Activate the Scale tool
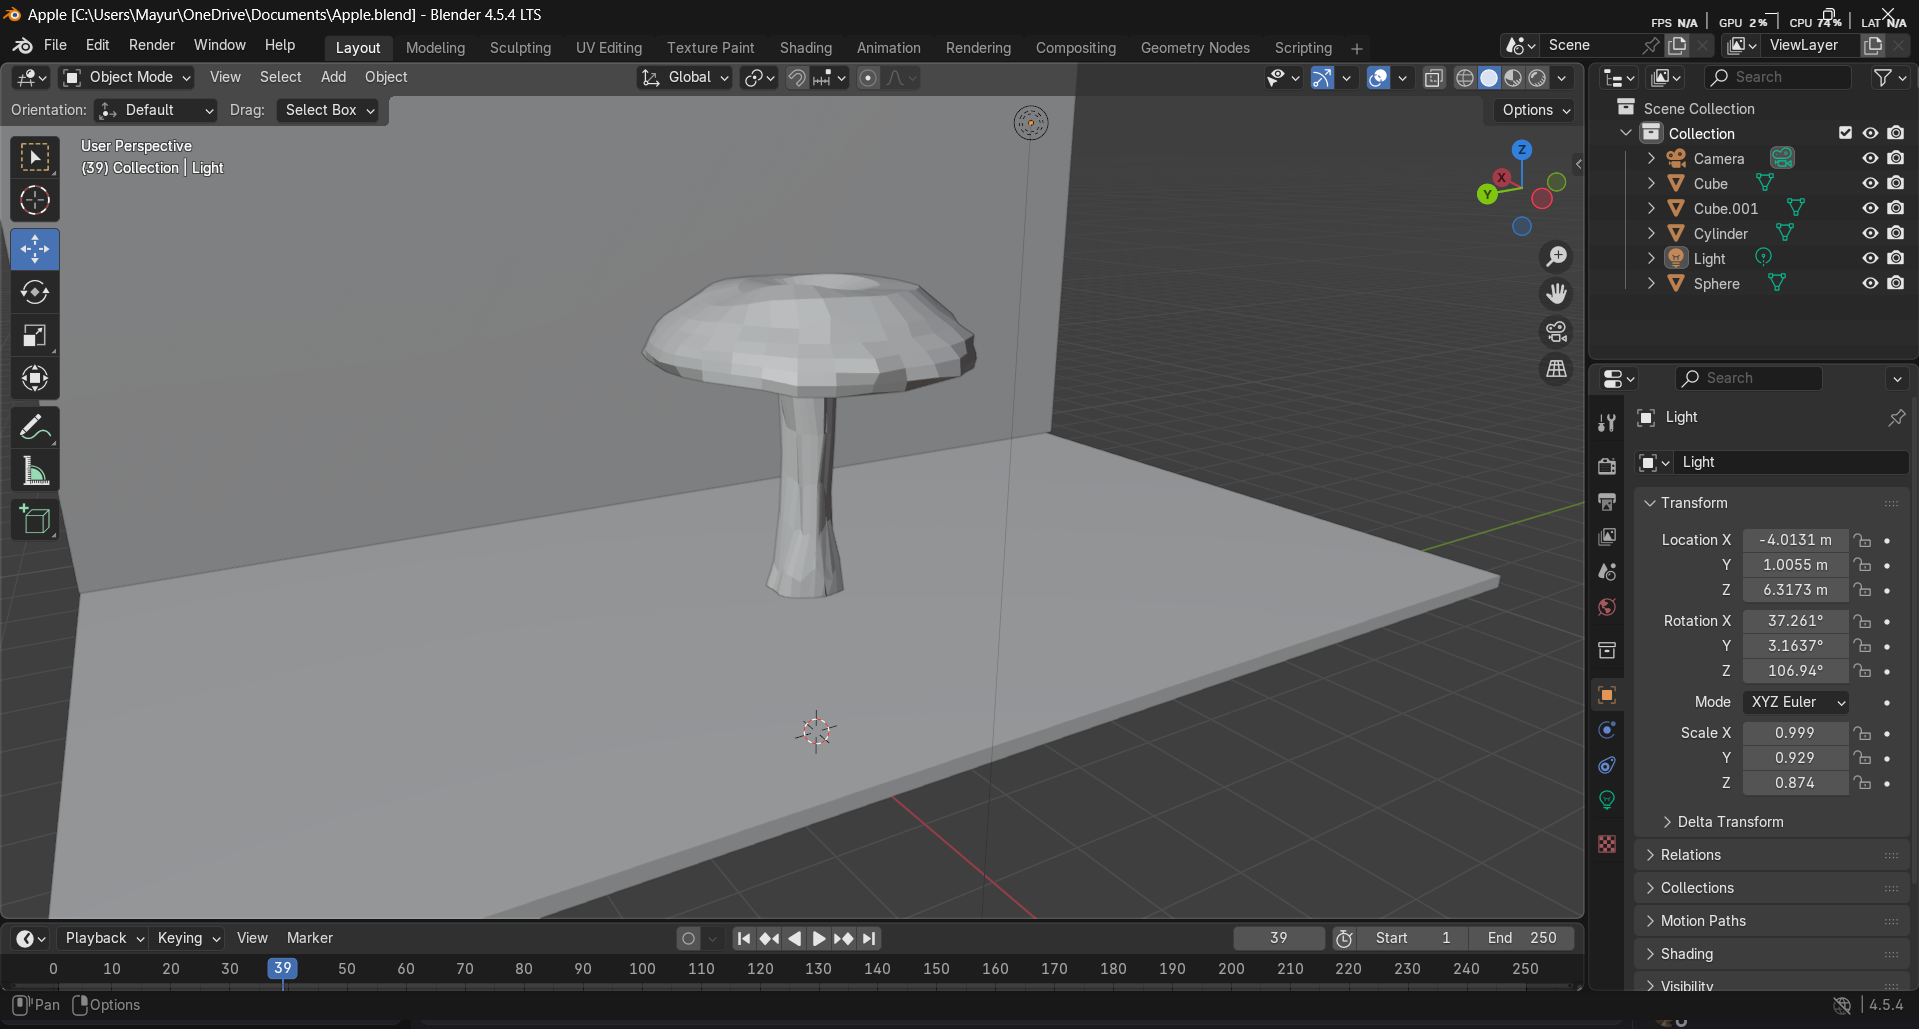The image size is (1919, 1029). [35, 336]
